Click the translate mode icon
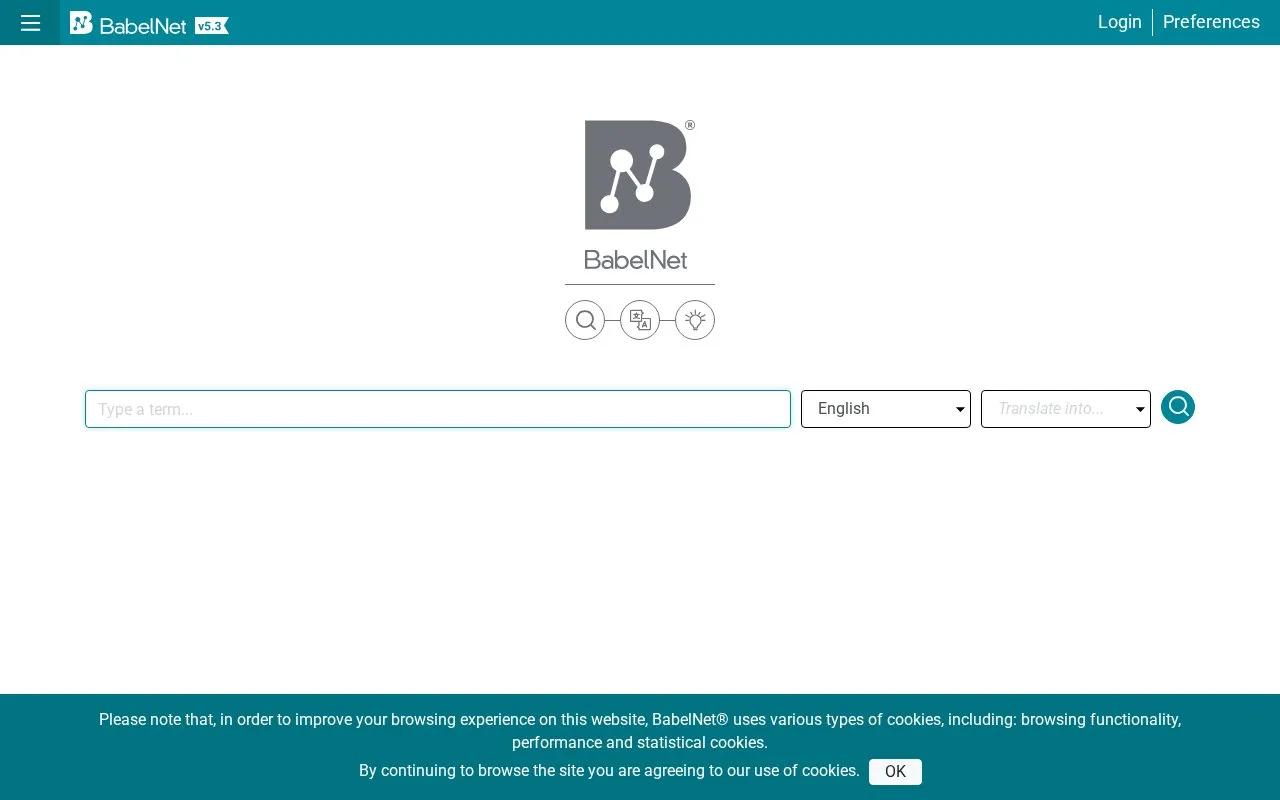Image resolution: width=1280 pixels, height=800 pixels. (x=640, y=320)
